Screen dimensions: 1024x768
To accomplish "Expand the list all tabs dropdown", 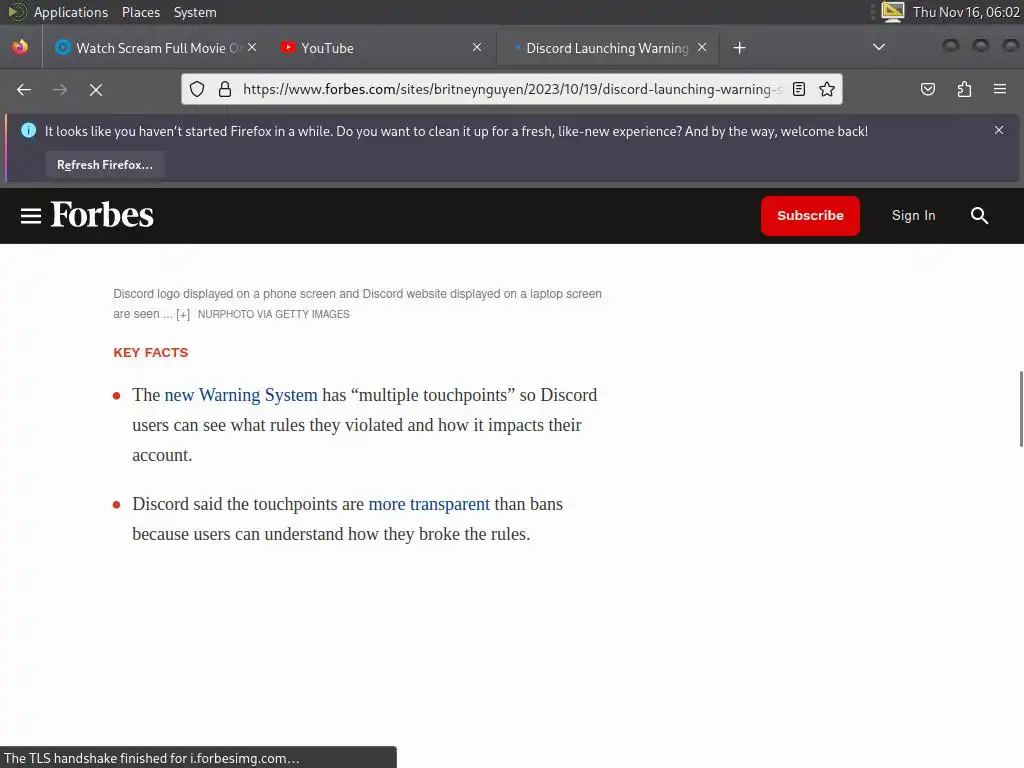I will click(x=879, y=47).
